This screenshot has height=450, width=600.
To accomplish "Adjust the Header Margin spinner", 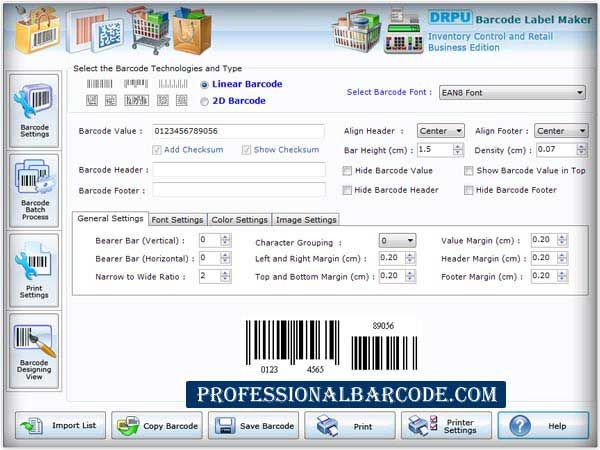I will coord(562,258).
